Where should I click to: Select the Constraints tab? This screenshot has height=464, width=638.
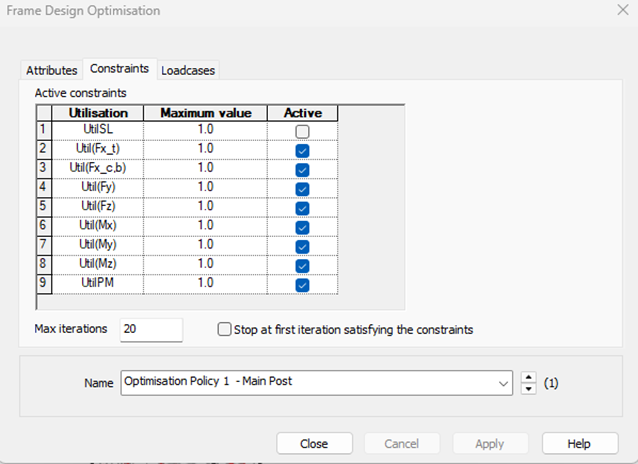pos(119,69)
